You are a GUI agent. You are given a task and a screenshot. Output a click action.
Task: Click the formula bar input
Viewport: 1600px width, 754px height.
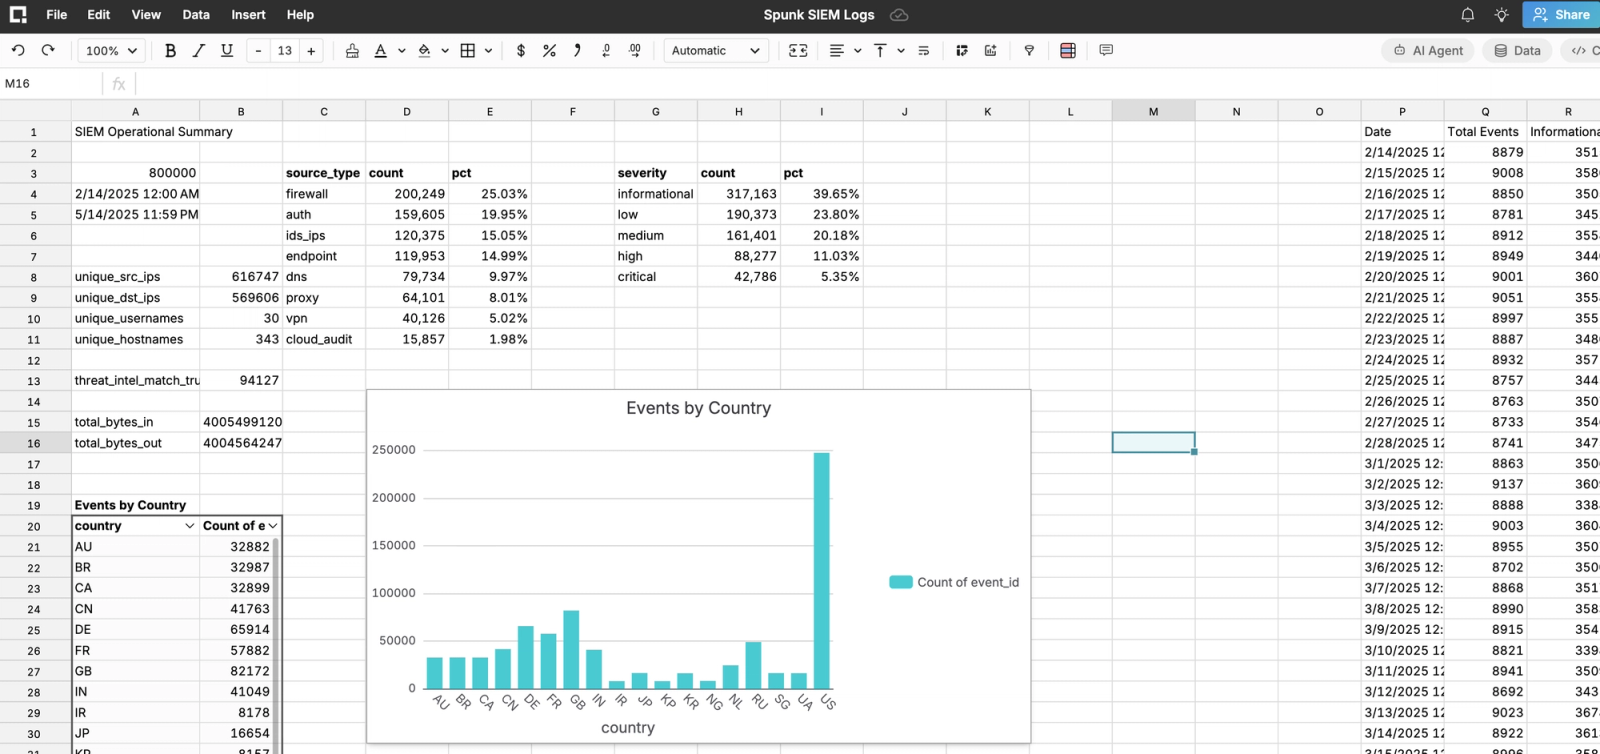866,83
